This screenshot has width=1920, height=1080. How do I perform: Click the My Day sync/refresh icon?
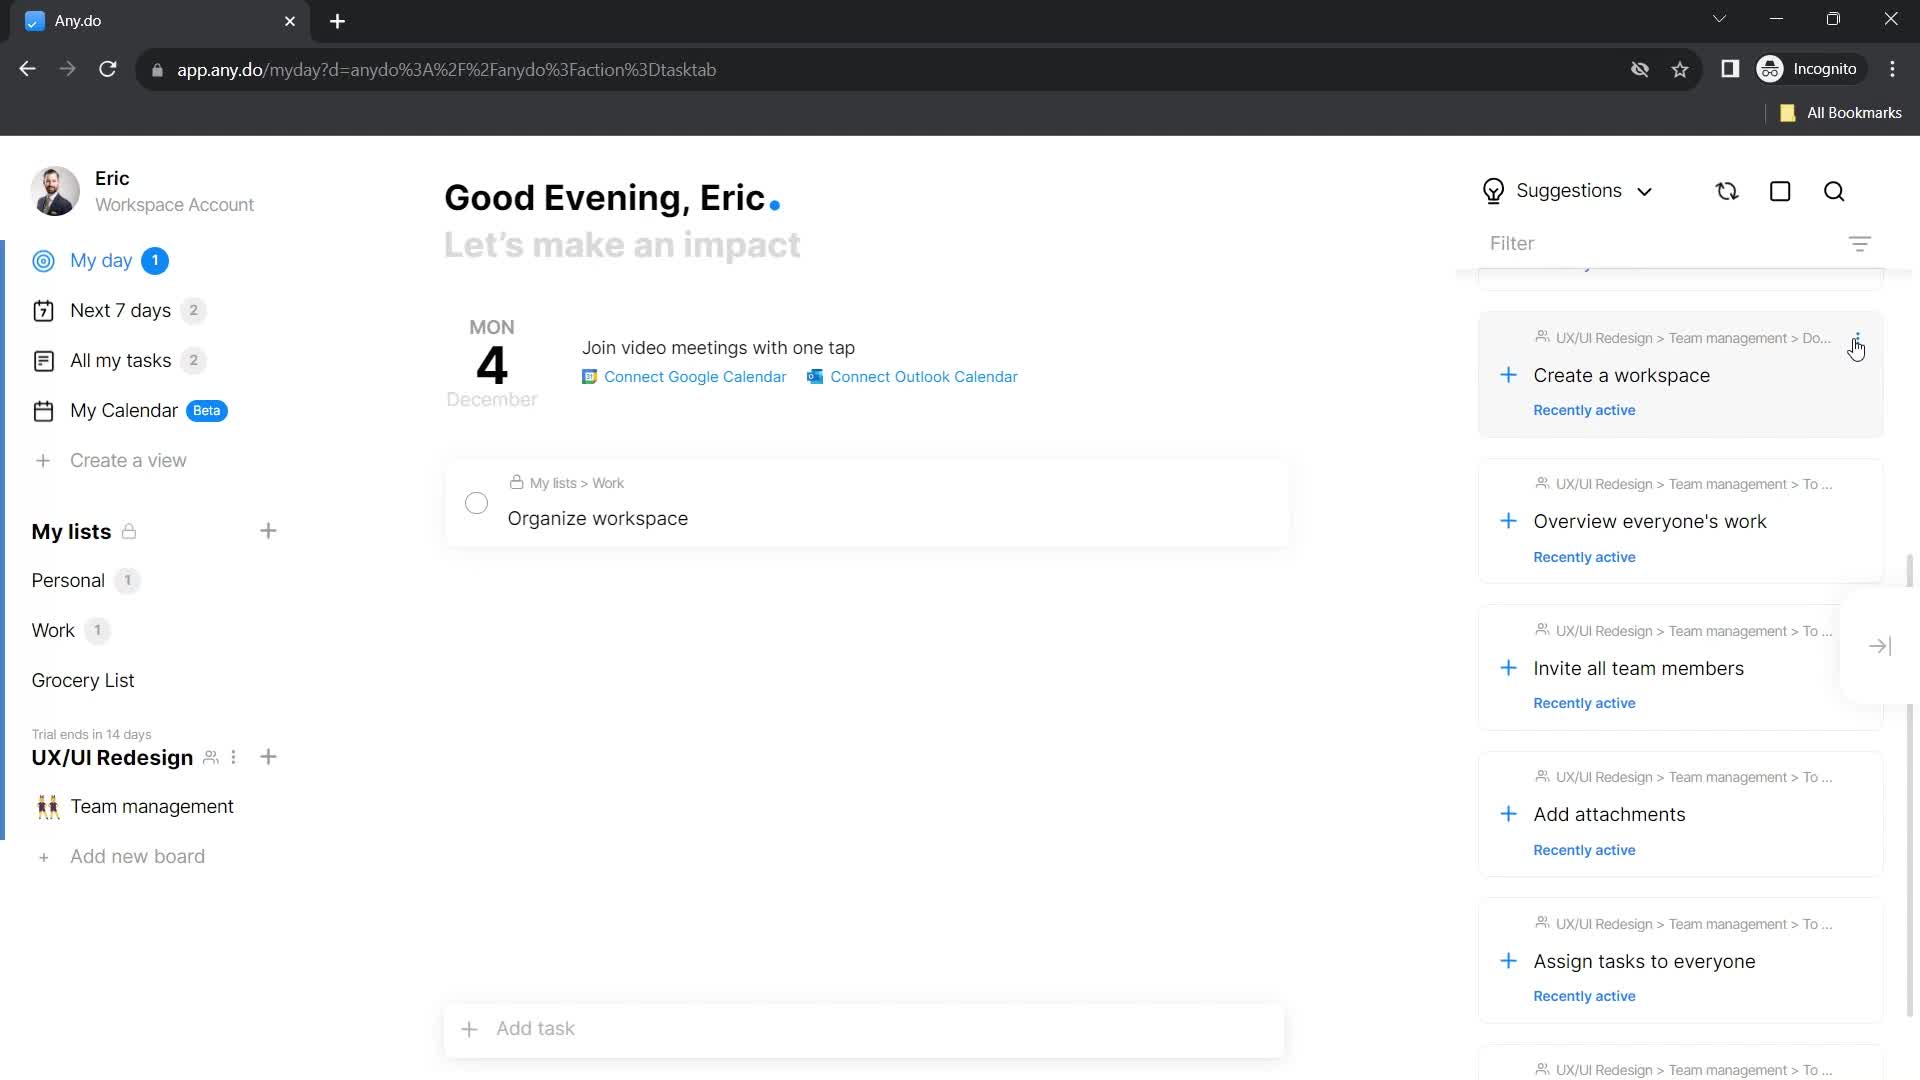(1727, 191)
